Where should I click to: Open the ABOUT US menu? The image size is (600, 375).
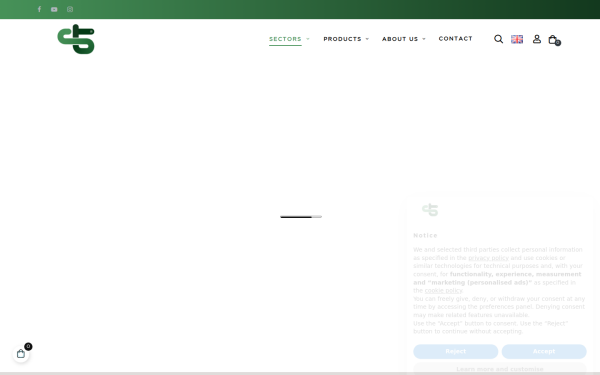point(400,39)
